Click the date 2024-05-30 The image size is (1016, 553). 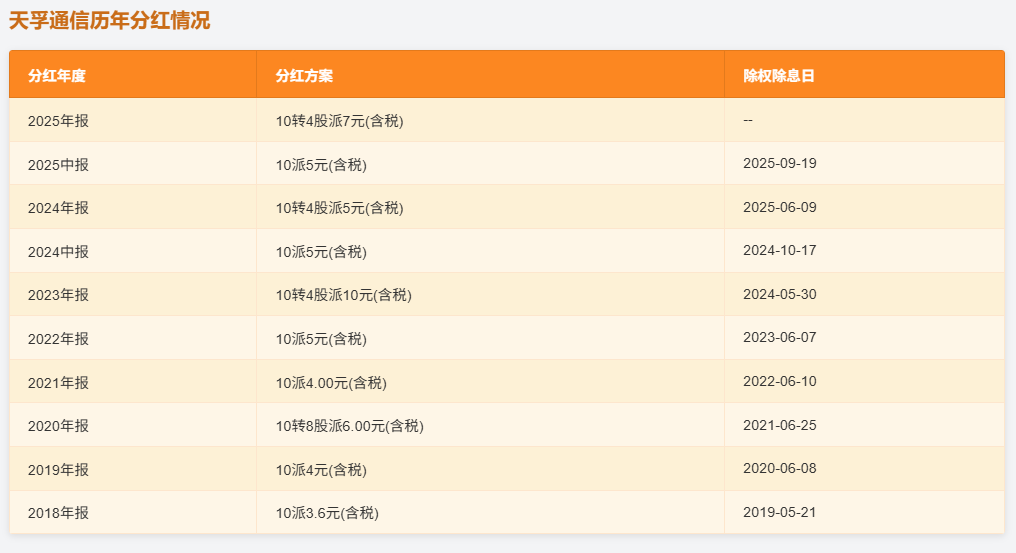coord(779,294)
